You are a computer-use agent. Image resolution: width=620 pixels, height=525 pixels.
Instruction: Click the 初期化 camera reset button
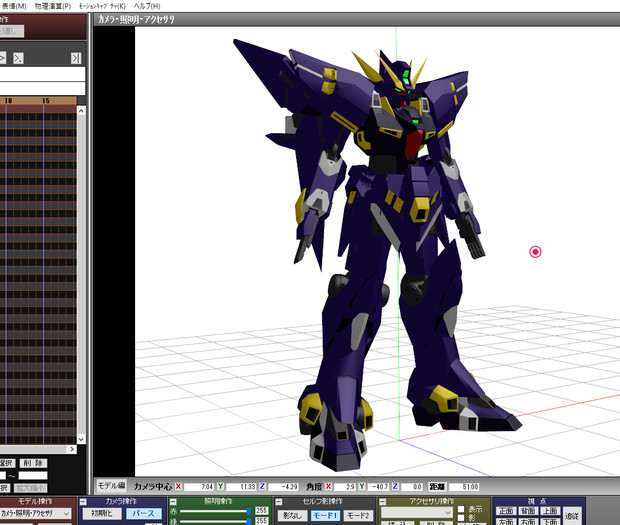pos(109,514)
